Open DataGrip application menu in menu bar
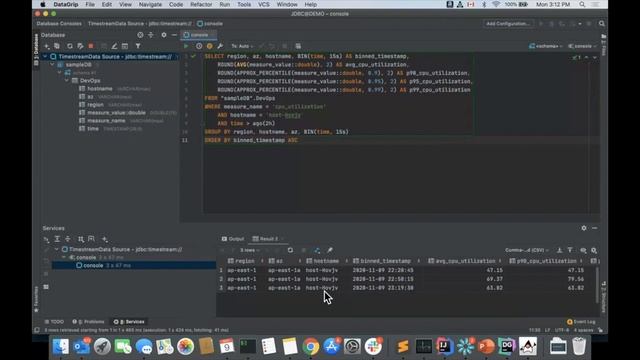The image size is (640, 360). (66, 4)
